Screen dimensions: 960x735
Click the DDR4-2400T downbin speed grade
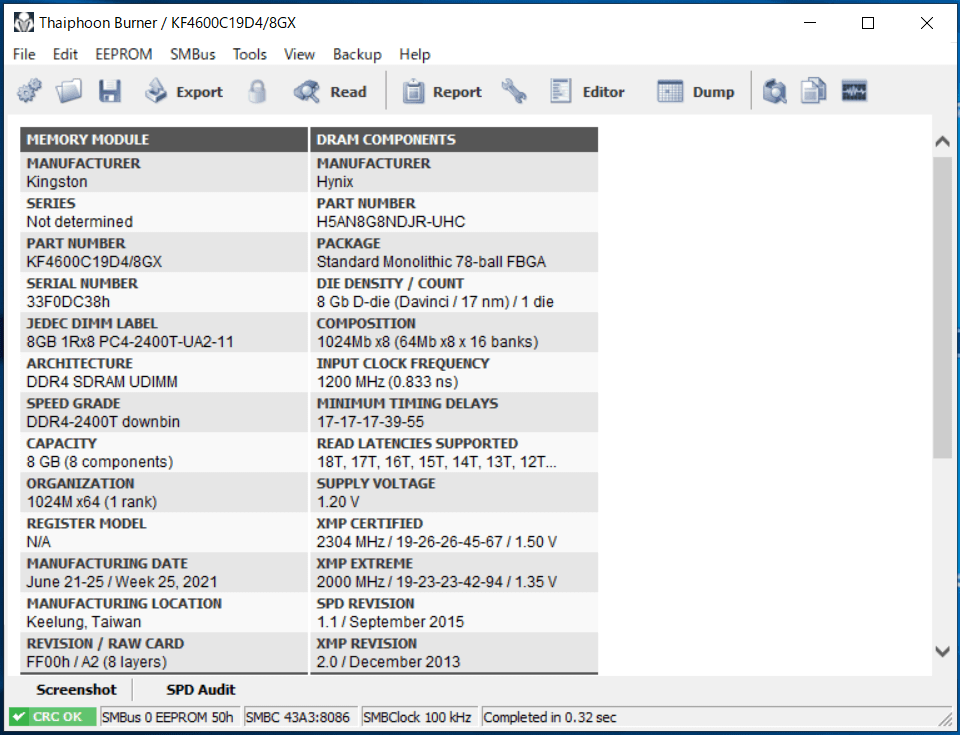[x=103, y=422]
